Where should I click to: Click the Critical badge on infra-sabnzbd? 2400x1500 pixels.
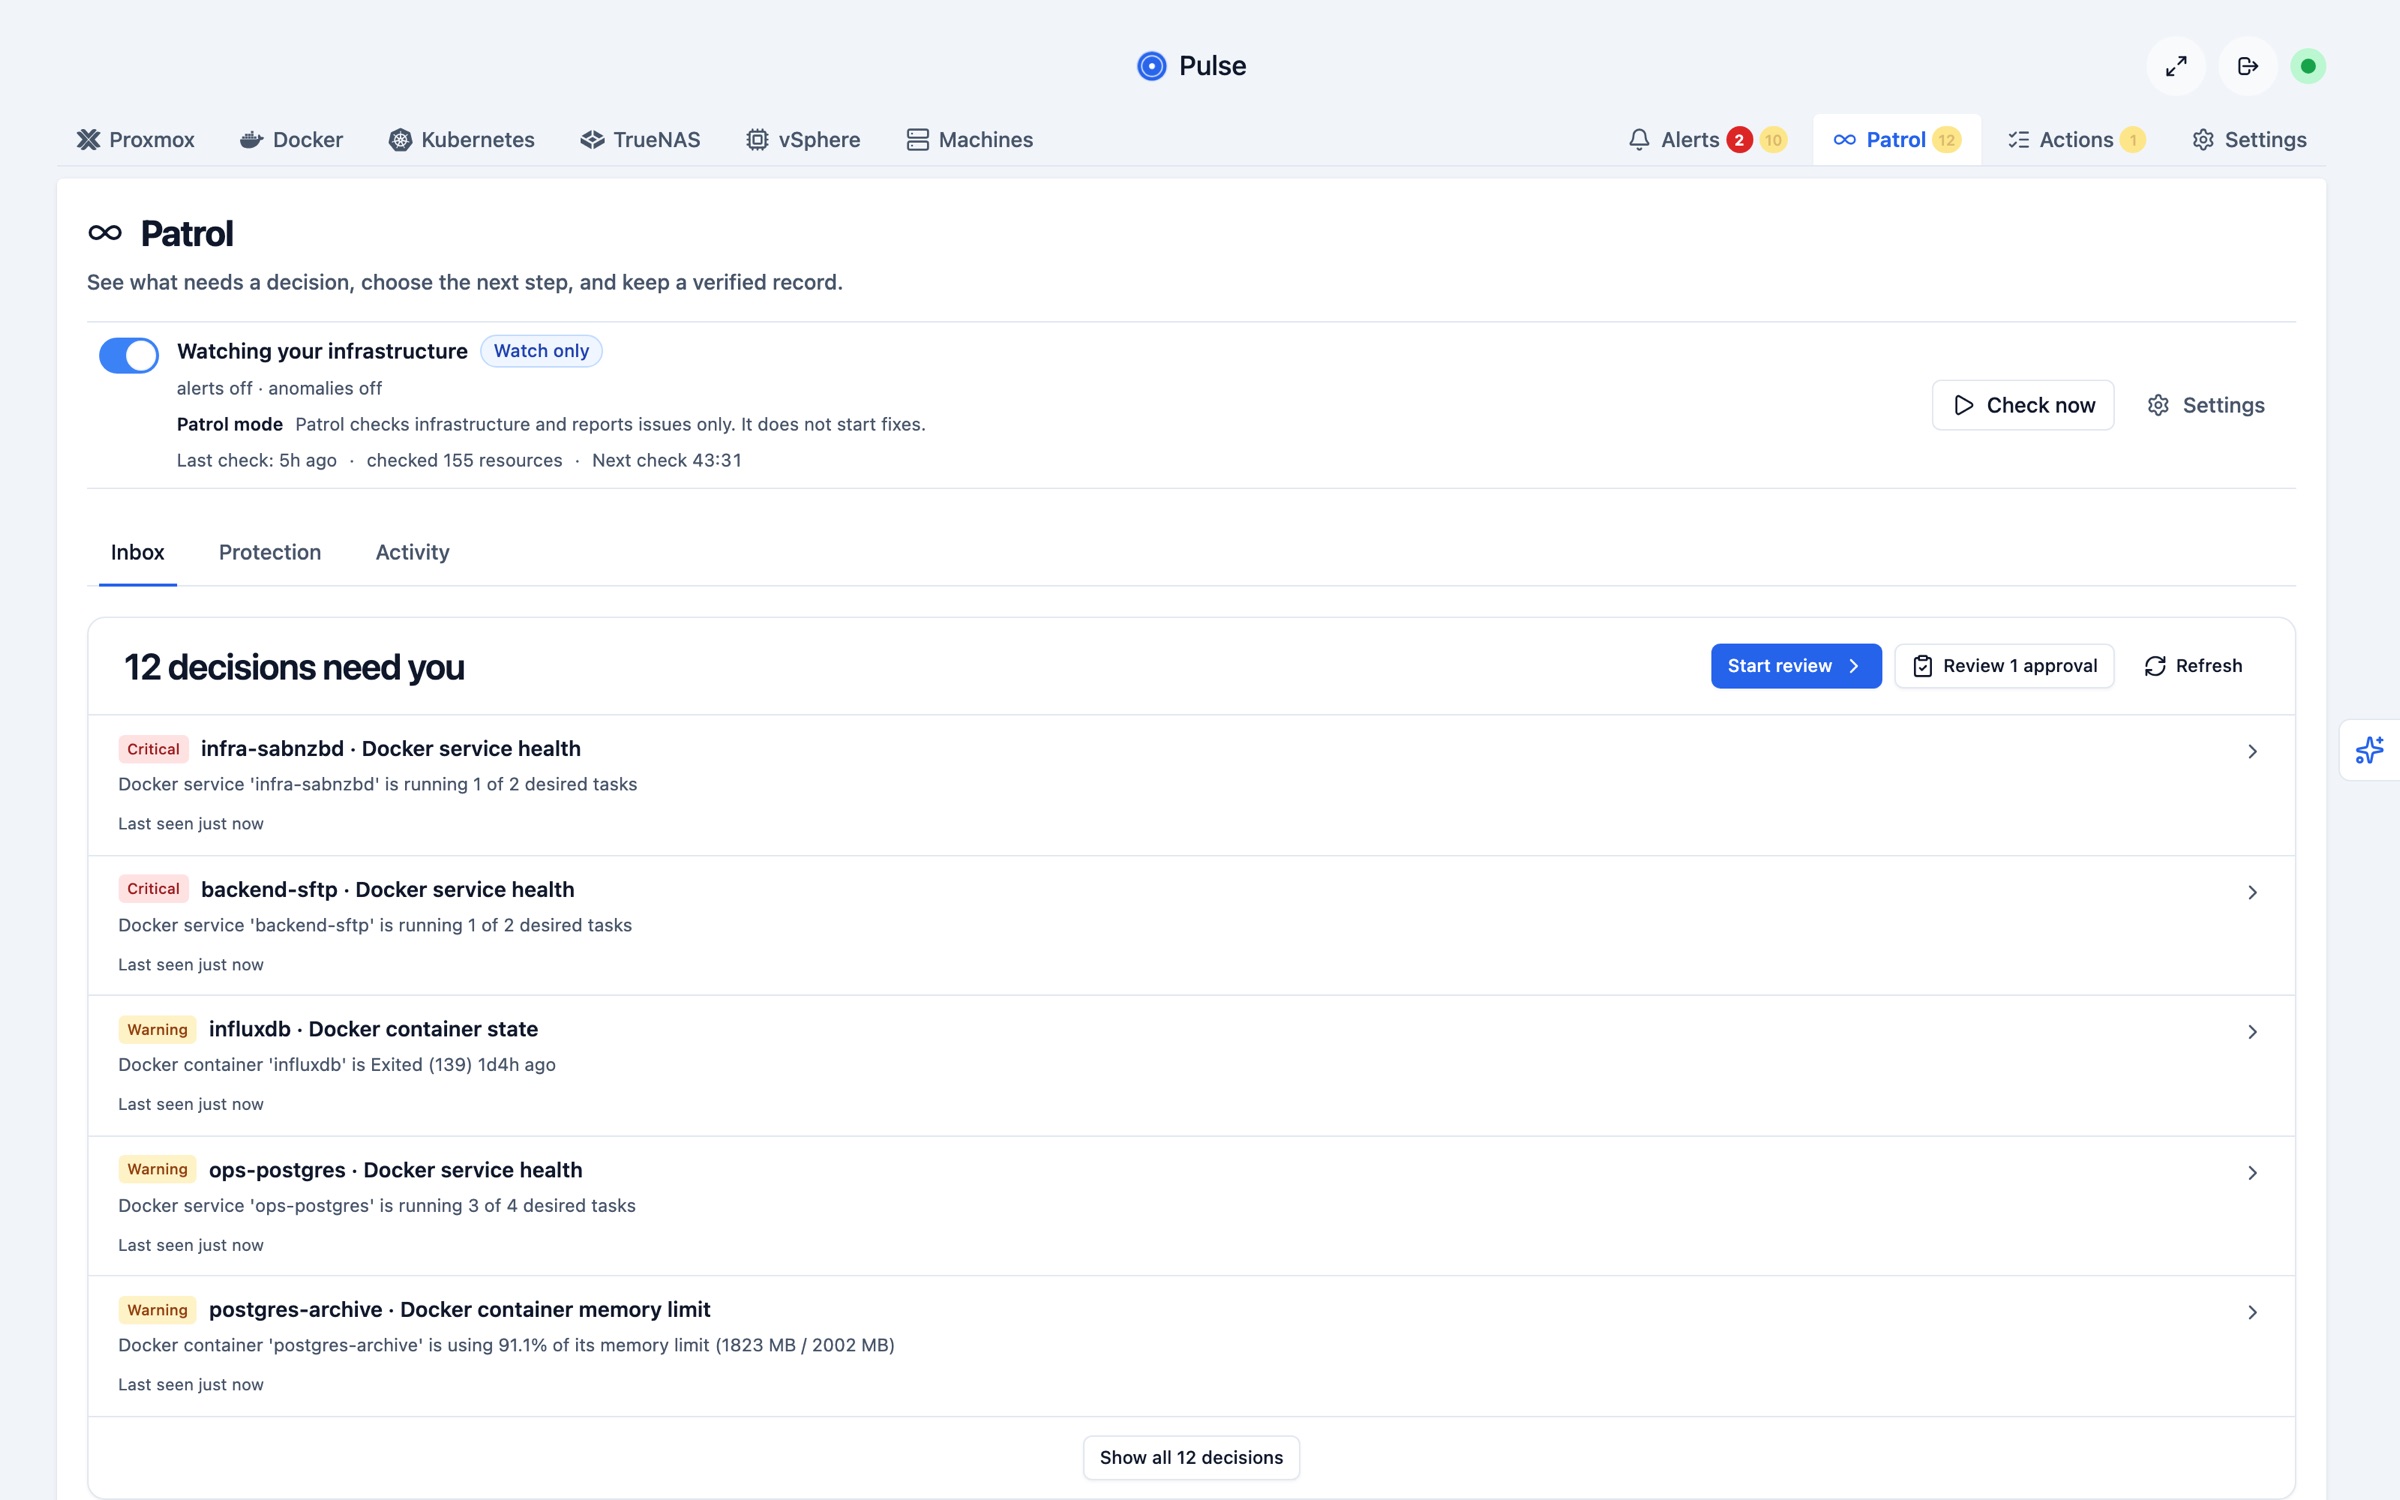[153, 749]
